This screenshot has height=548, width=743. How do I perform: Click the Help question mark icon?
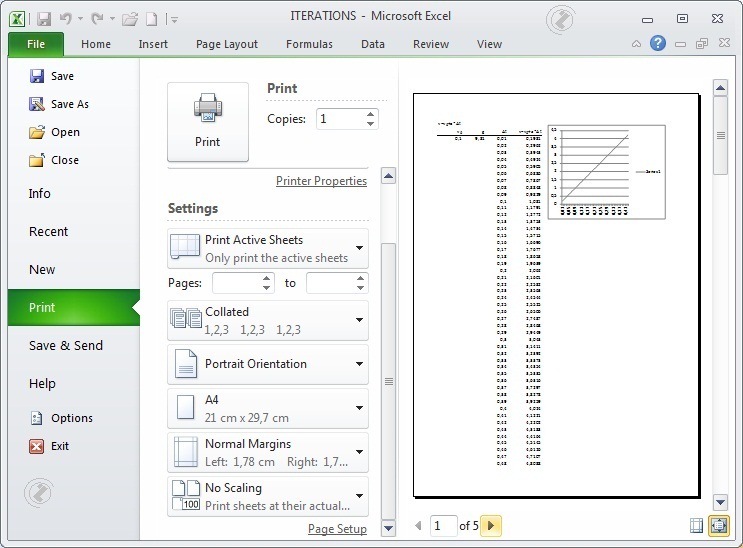pyautogui.click(x=657, y=44)
